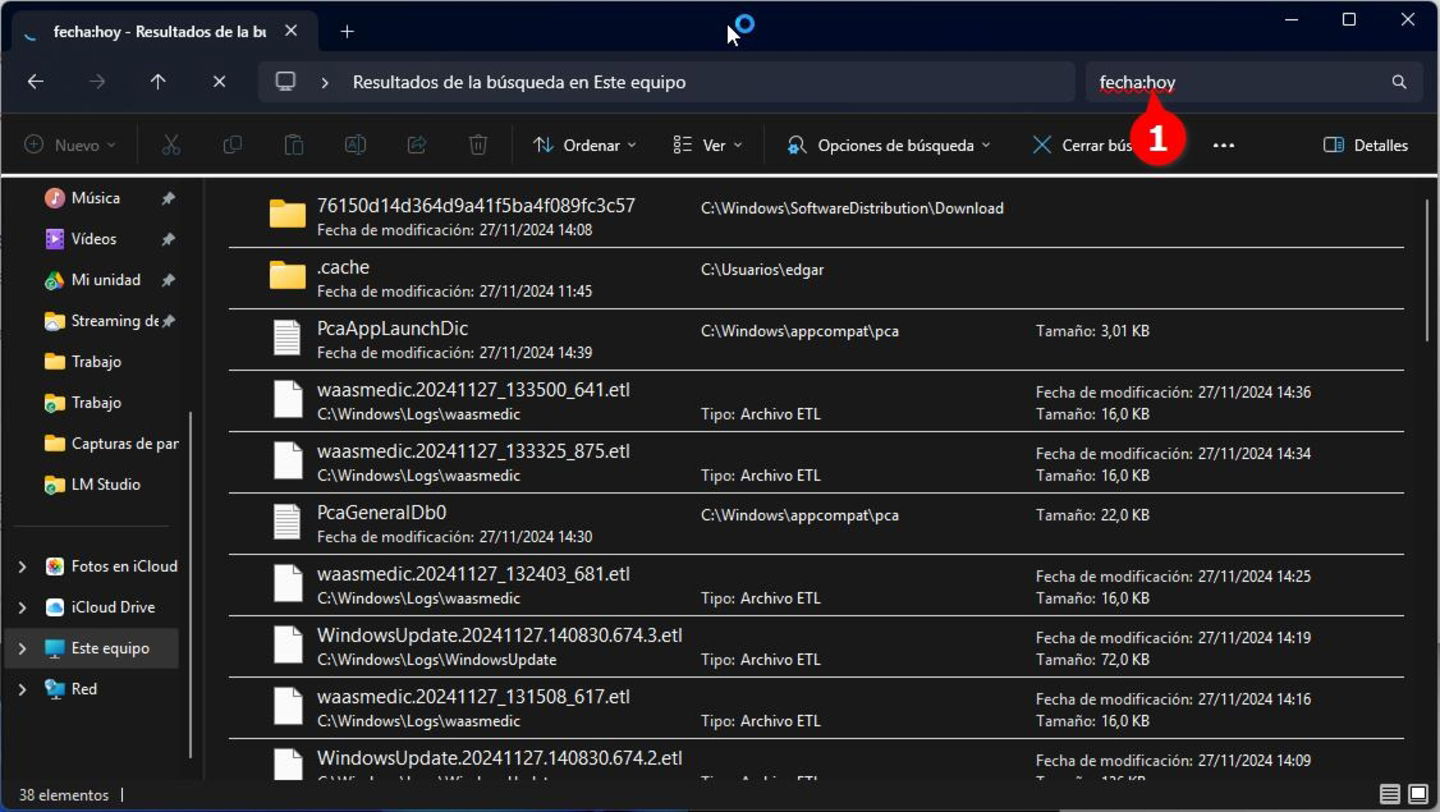Expand Fotos en iCloud in sidebar

coord(22,566)
